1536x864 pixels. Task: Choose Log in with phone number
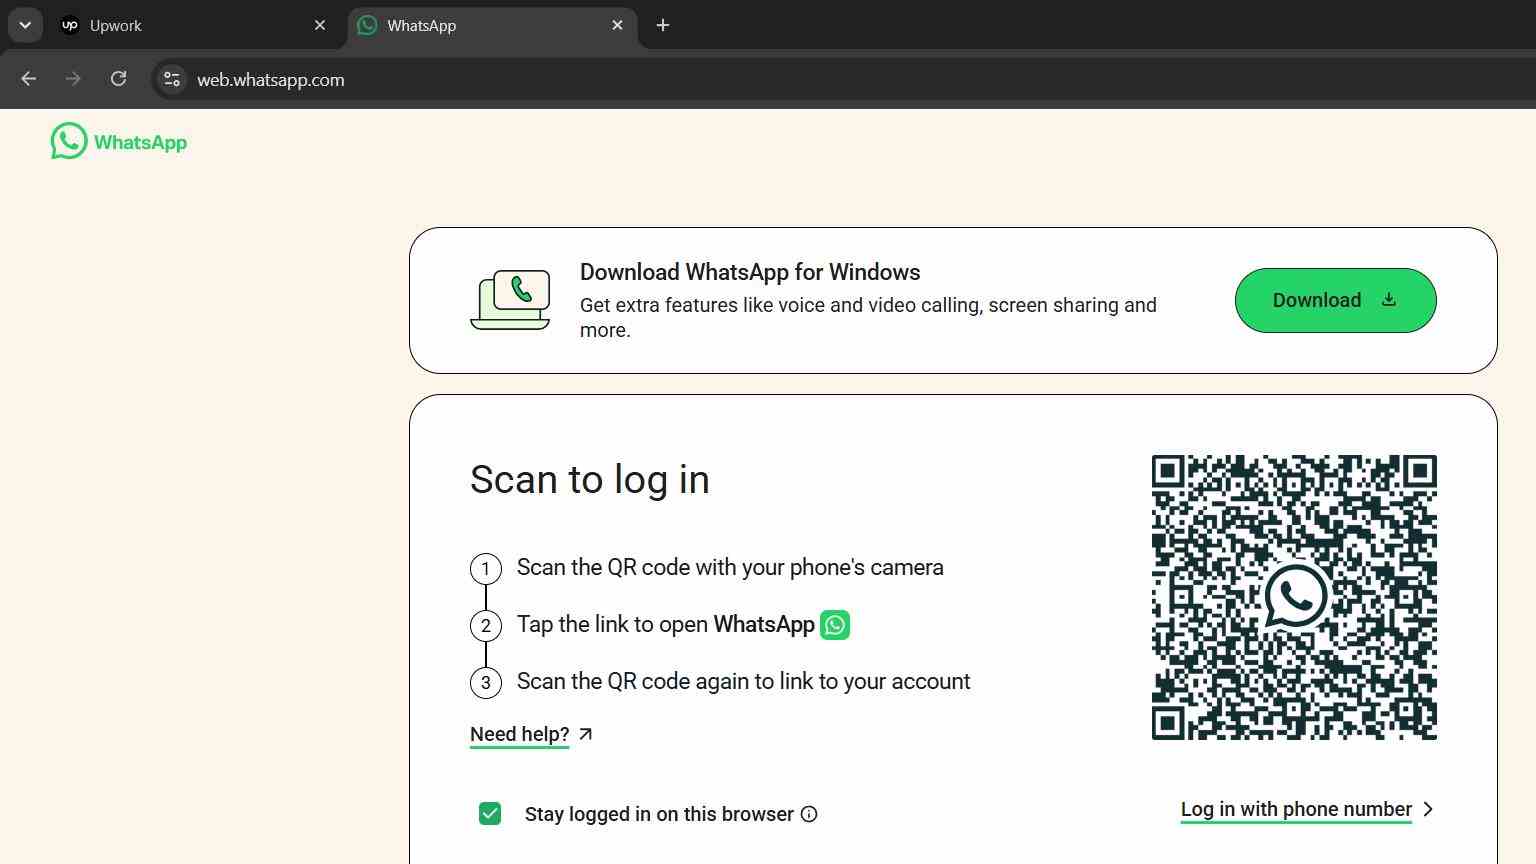1296,809
